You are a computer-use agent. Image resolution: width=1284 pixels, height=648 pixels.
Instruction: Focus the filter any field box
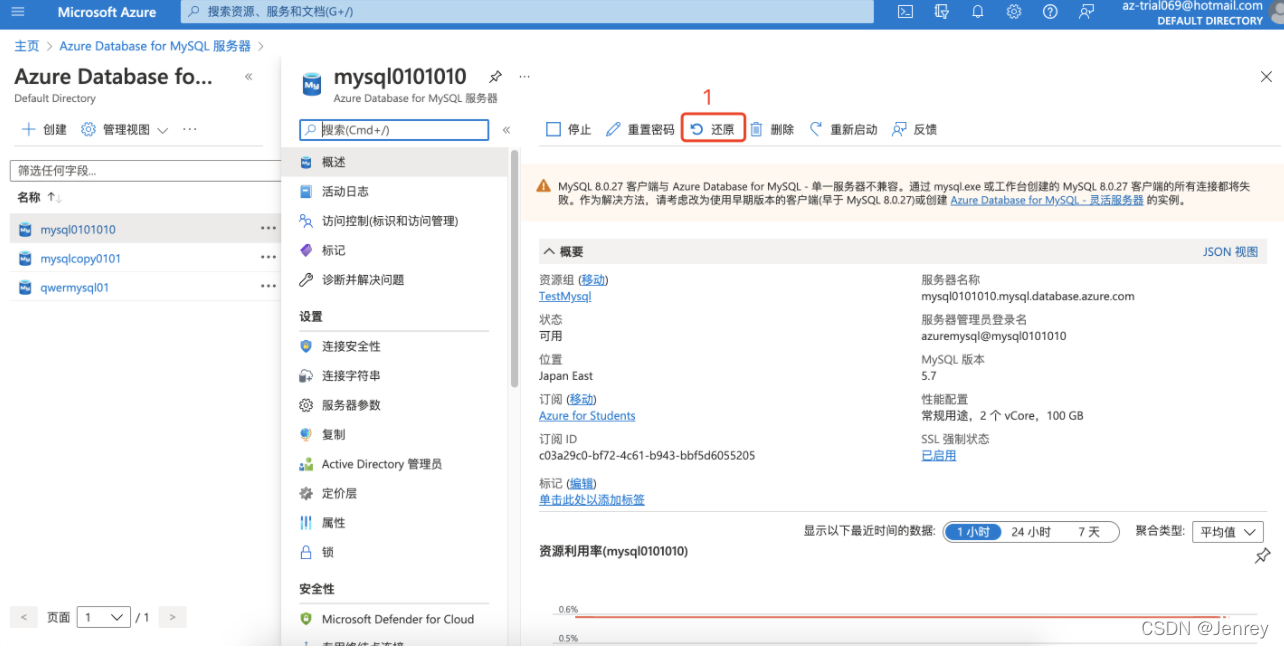145,170
